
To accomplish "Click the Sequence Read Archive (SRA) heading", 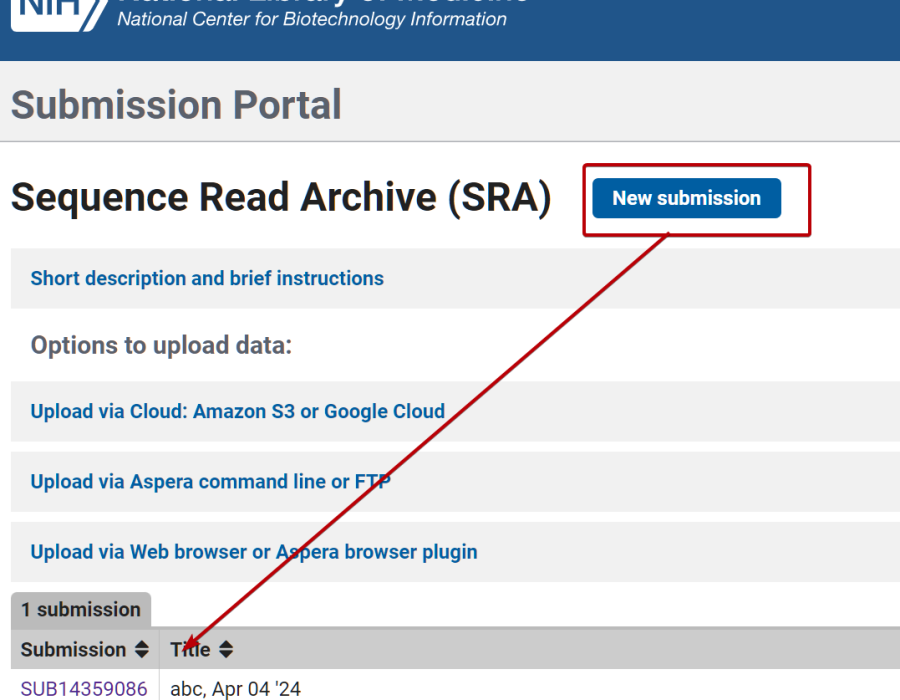I will click(x=281, y=198).
